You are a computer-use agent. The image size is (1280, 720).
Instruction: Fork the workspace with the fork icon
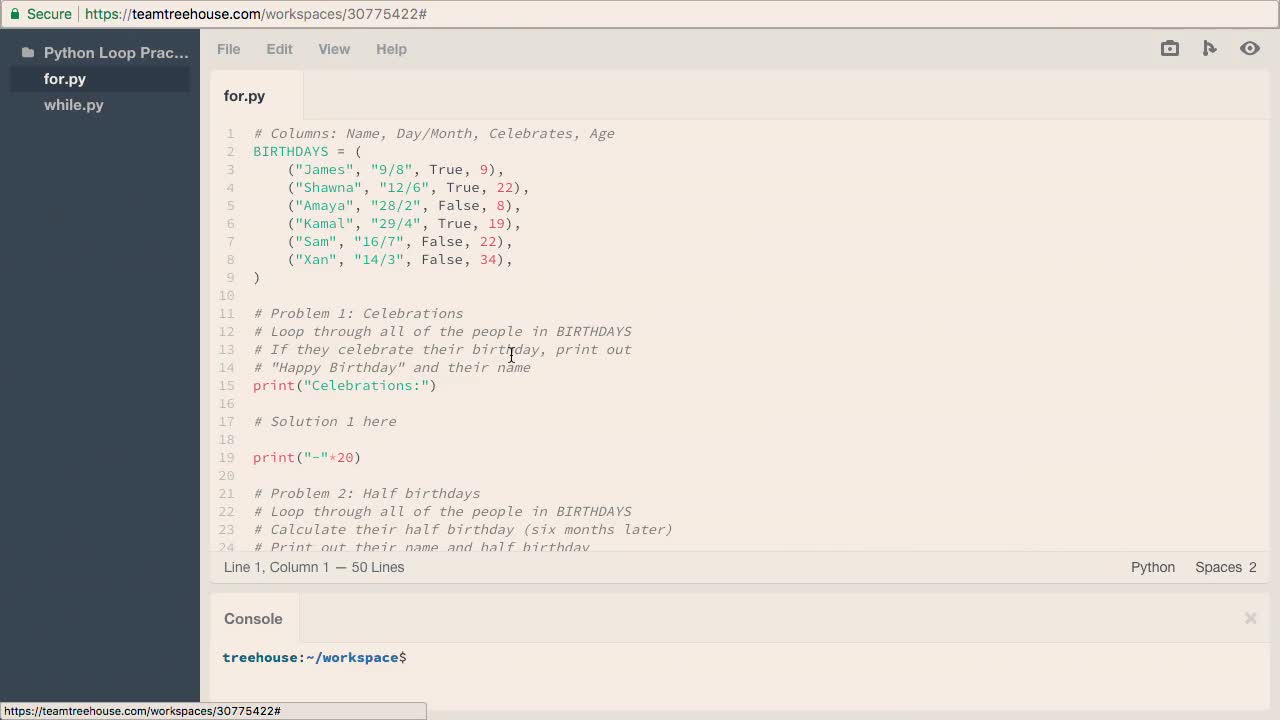point(1210,48)
